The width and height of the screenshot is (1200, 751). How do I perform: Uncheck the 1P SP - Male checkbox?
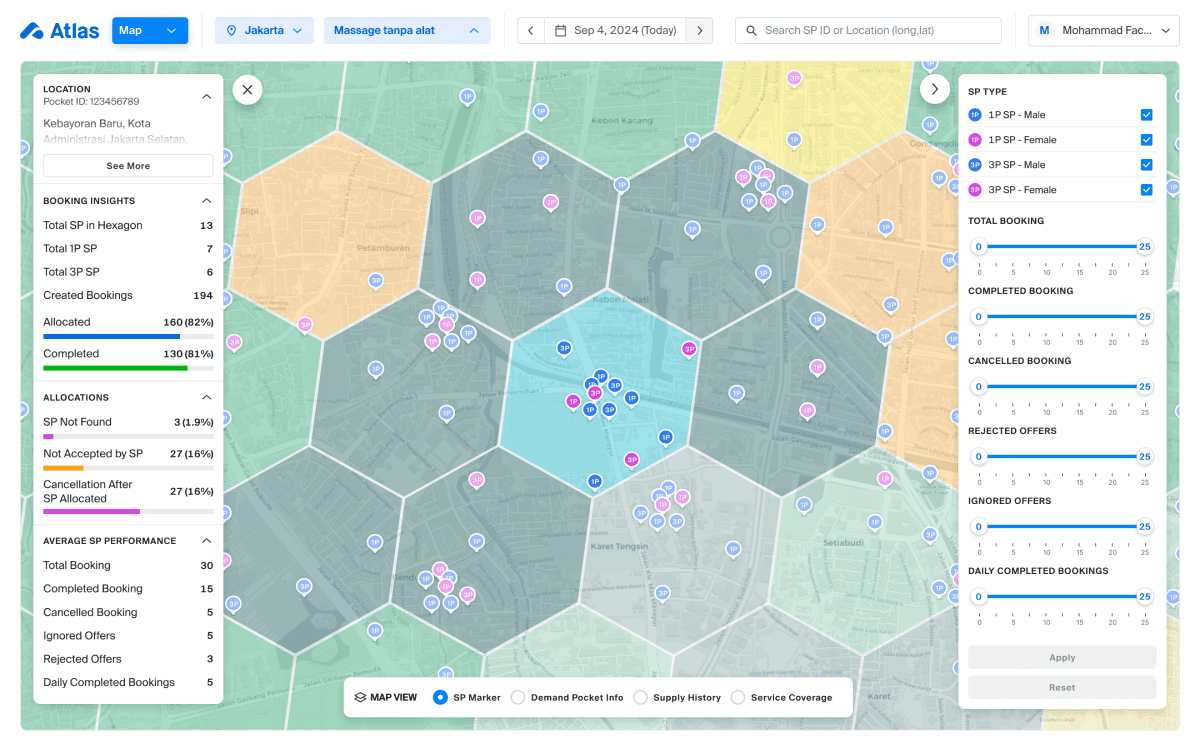click(1146, 115)
